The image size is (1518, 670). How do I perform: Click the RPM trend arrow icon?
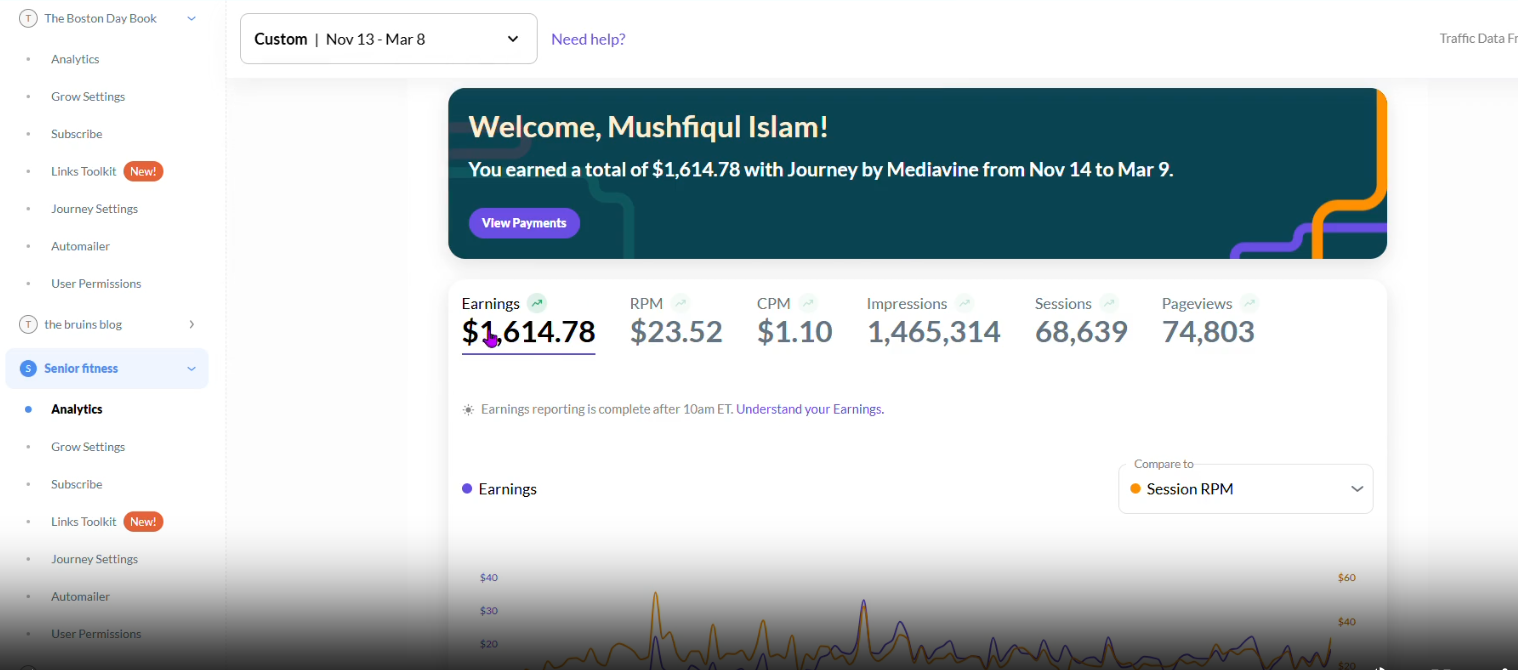pyautogui.click(x=681, y=303)
